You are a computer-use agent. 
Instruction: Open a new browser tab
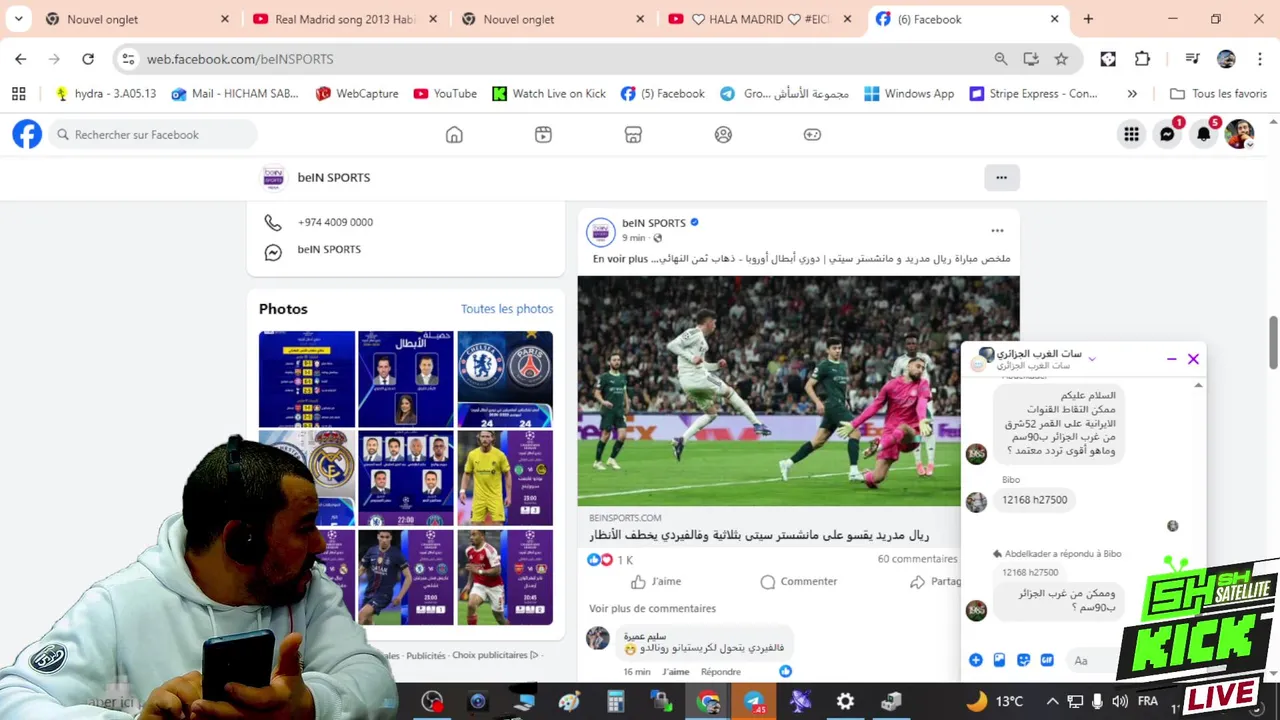(1088, 19)
